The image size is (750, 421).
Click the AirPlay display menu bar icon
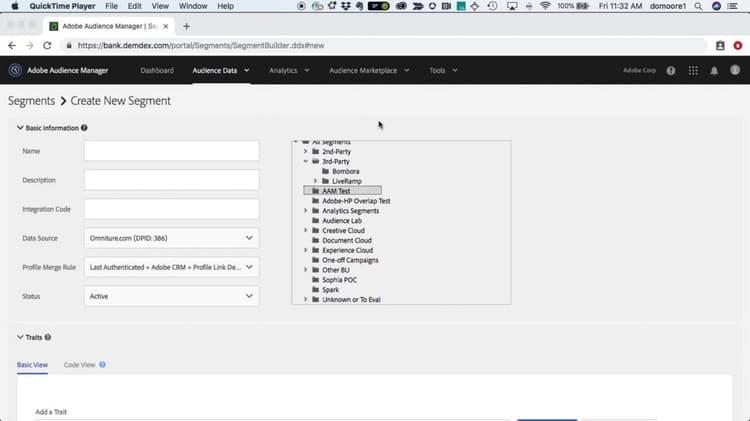pos(512,6)
